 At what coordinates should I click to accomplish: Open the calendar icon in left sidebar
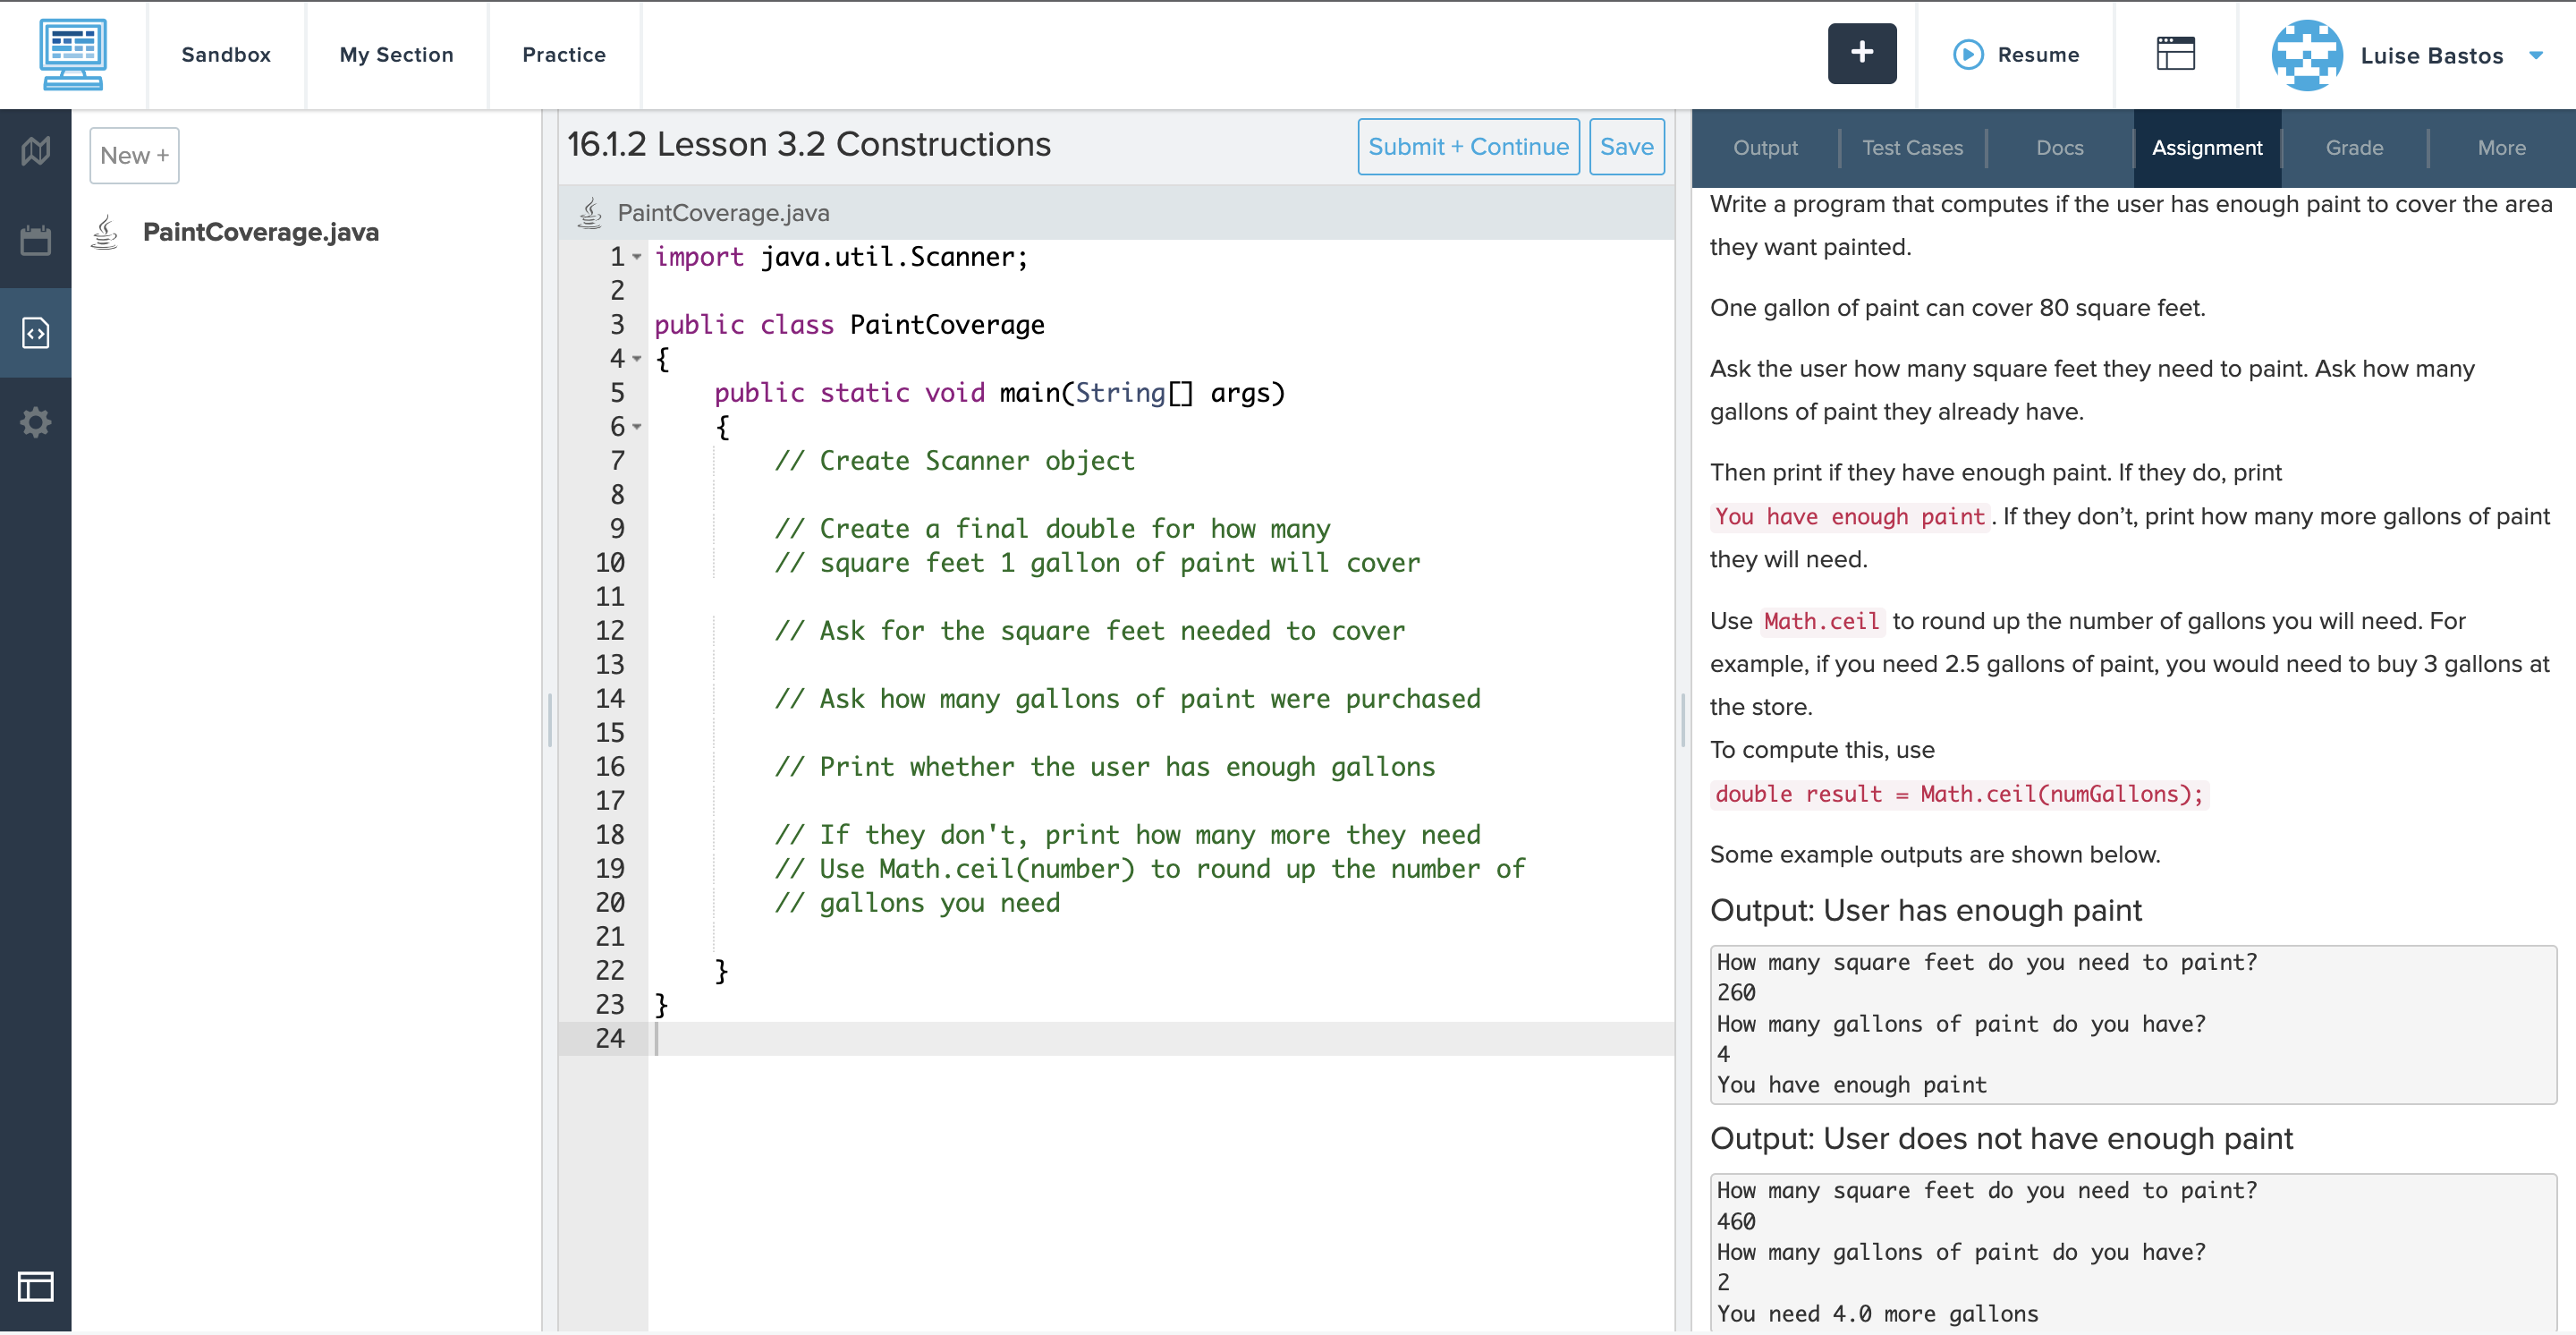click(x=35, y=240)
